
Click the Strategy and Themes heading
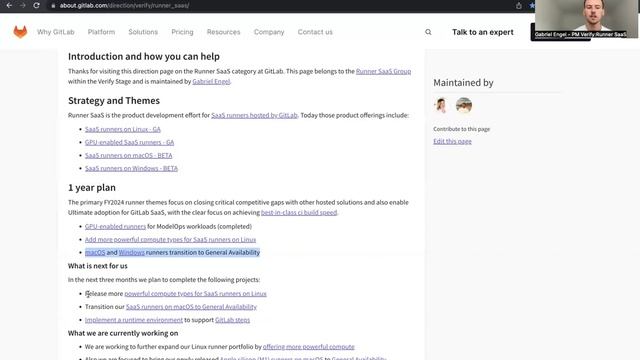click(114, 100)
